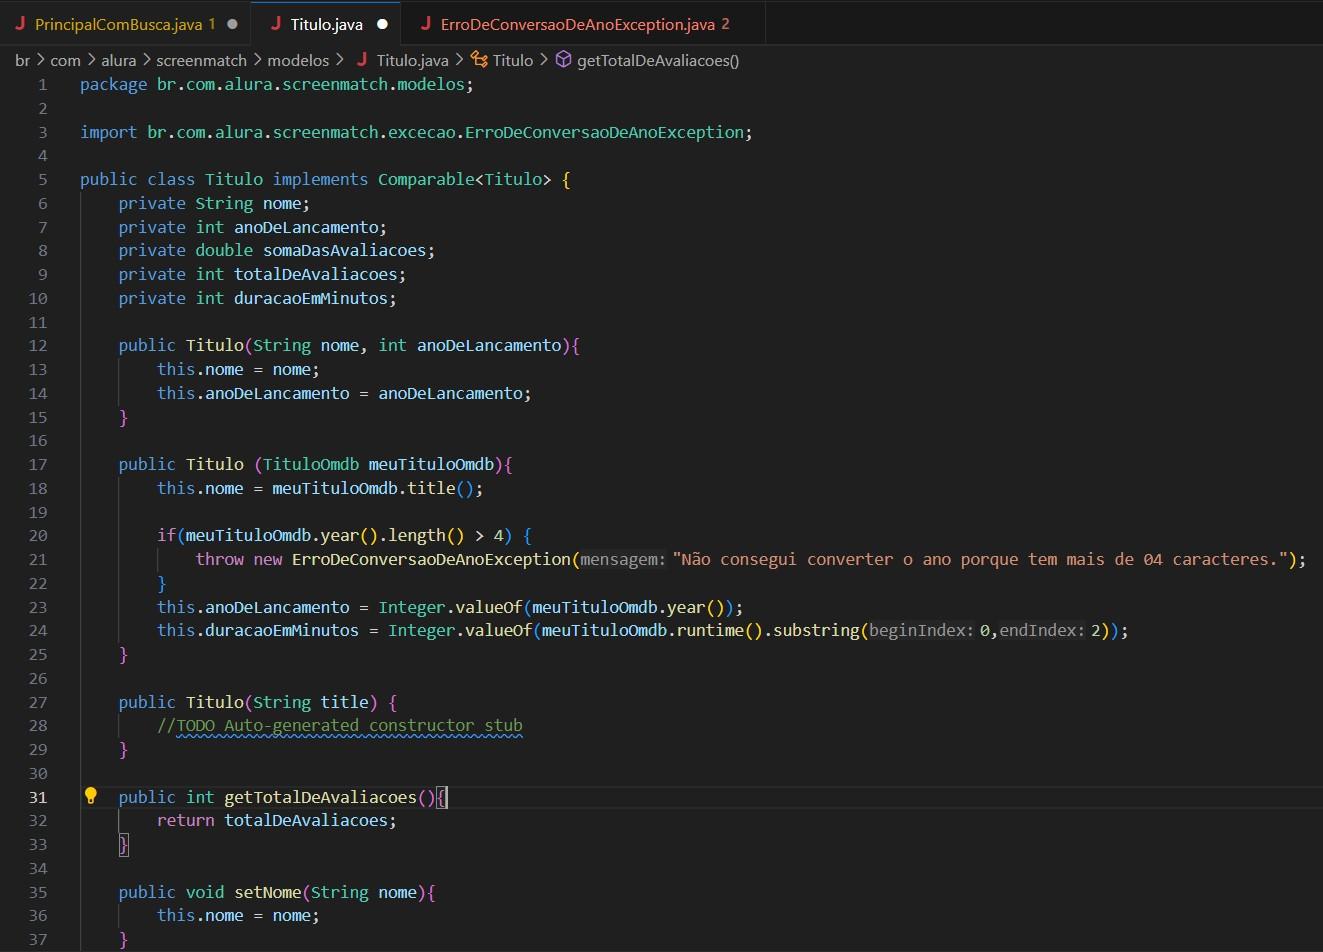Click the ErroDeConversaoDeAnoException name in import line
This screenshot has height=952, width=1323.
click(604, 132)
